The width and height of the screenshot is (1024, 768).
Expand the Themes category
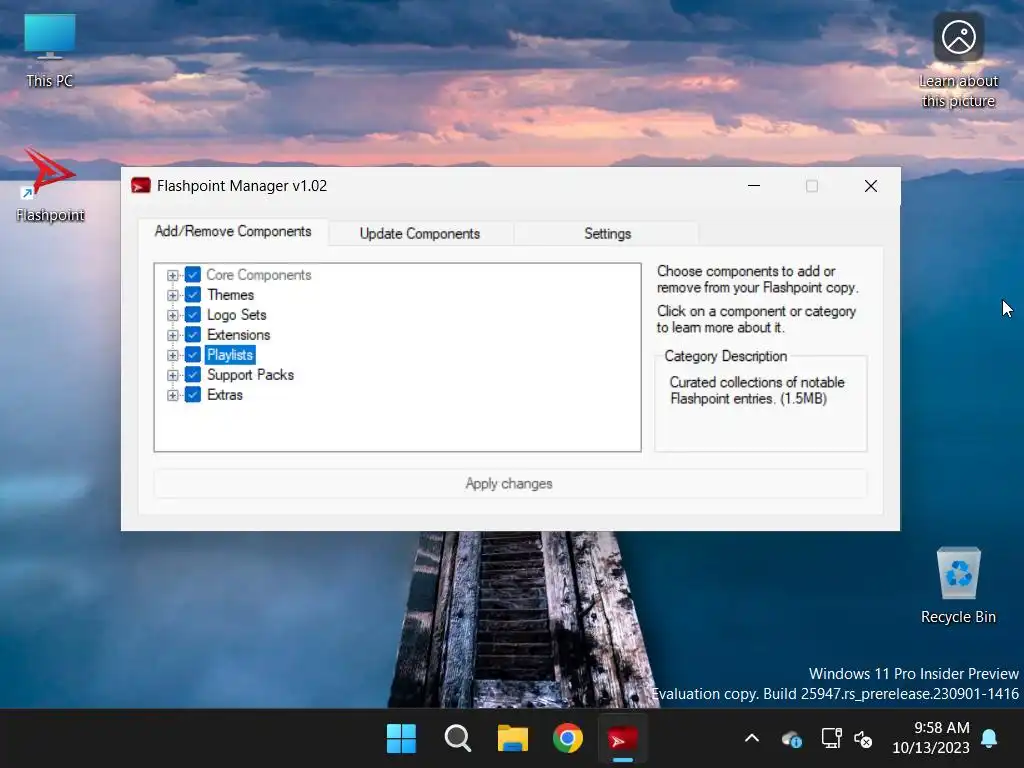point(172,295)
